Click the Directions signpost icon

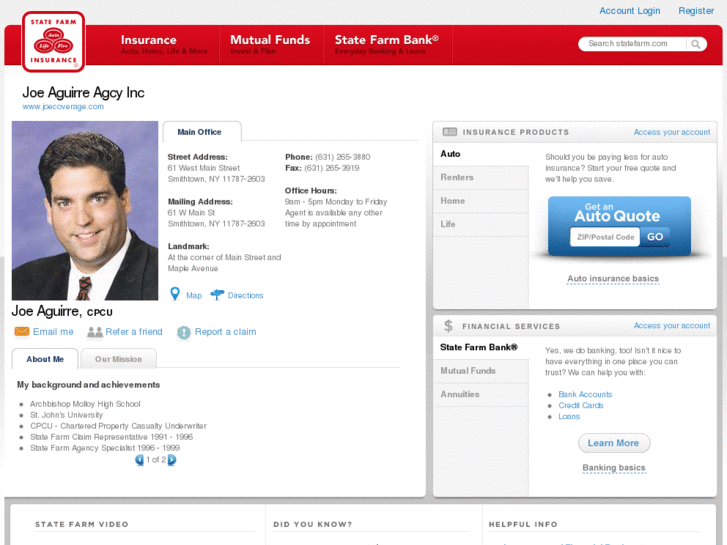click(217, 295)
